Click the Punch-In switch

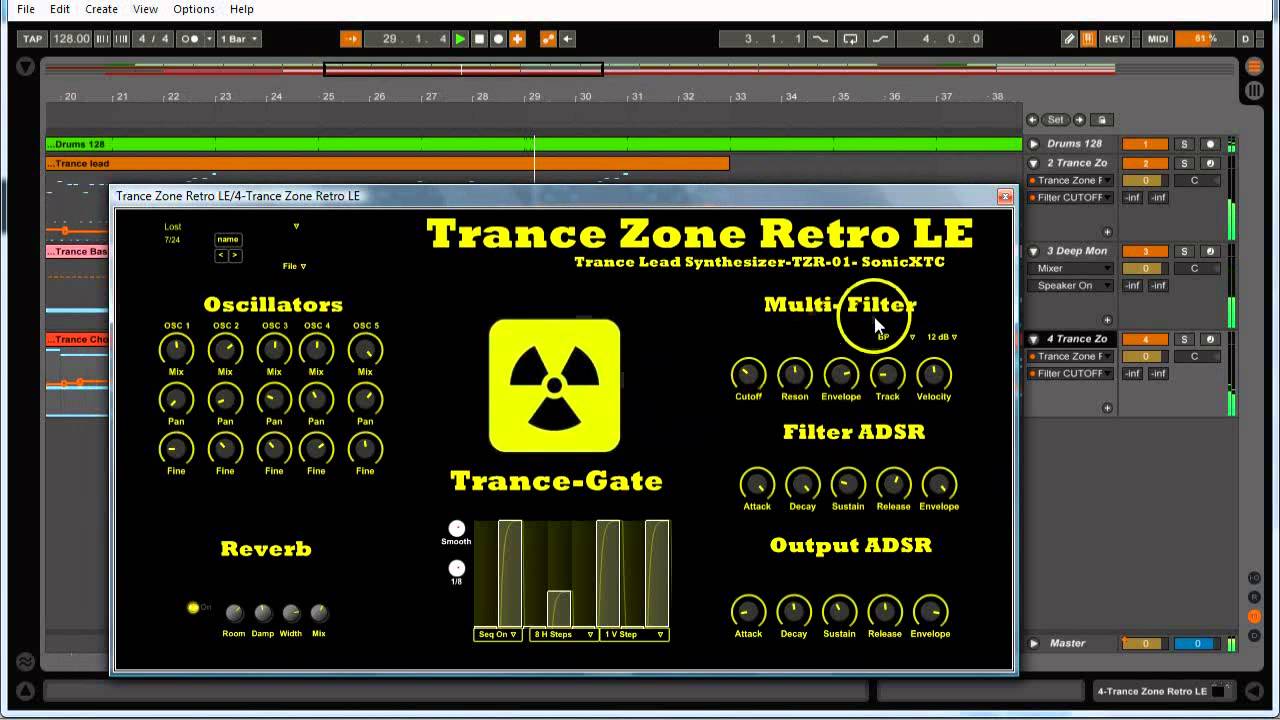click(x=820, y=39)
